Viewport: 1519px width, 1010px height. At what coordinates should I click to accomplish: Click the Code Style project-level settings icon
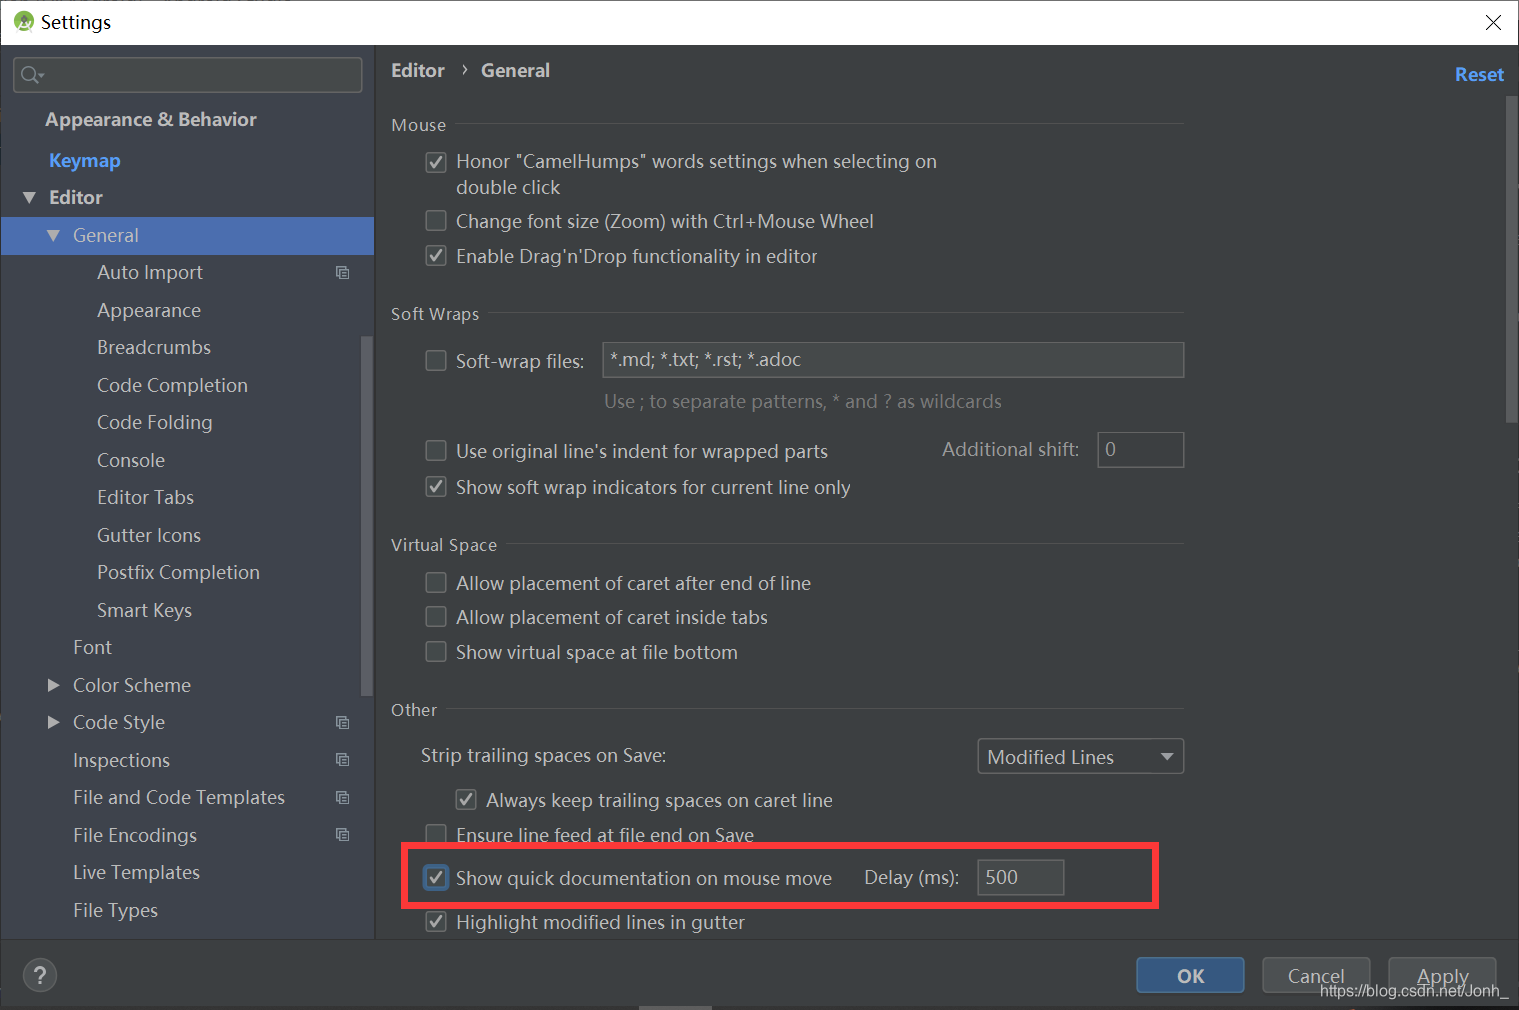pos(342,723)
